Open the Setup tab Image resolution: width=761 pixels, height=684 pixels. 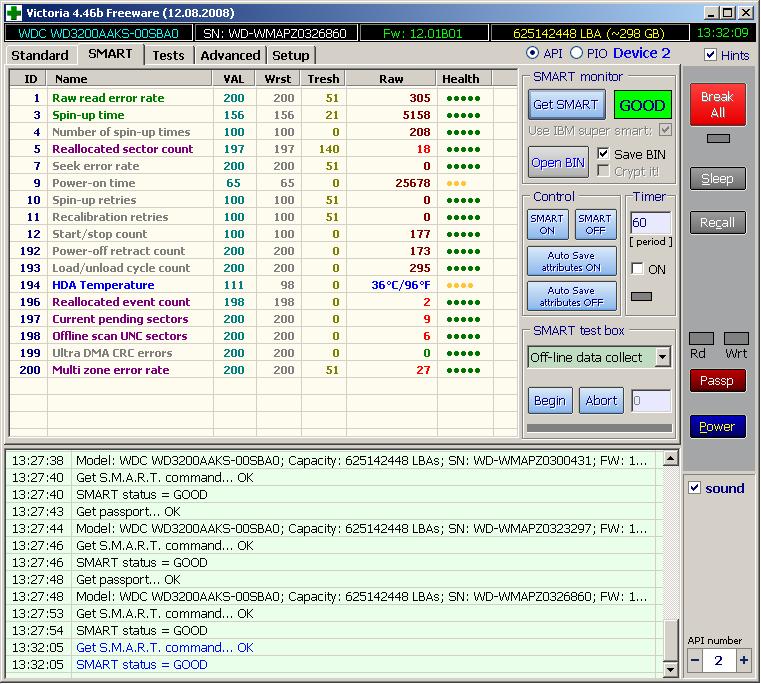[290, 55]
